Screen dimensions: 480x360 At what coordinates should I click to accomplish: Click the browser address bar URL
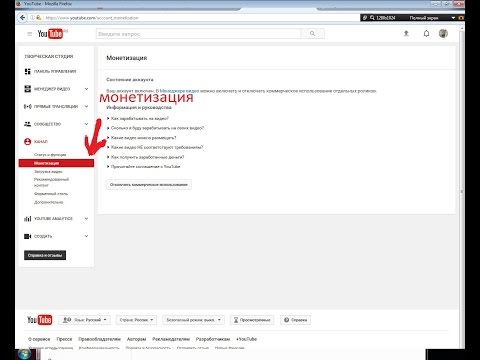[x=92, y=18]
